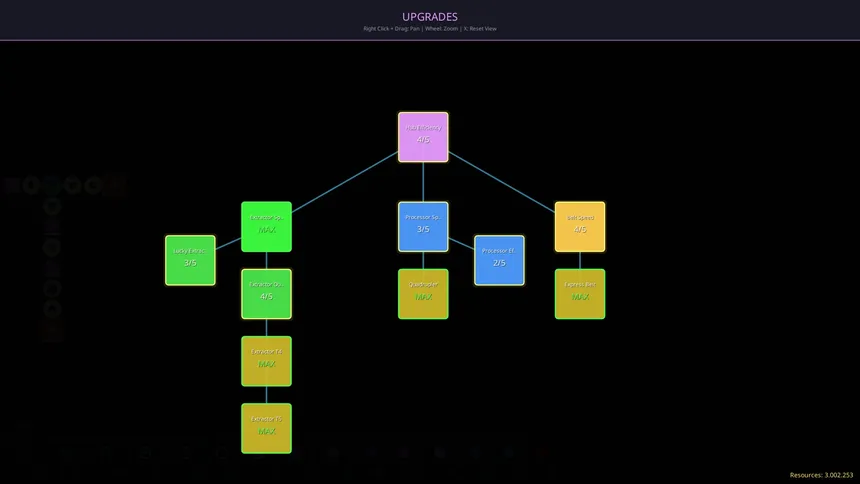Upgrade Processor Efficiency at level 2/5

tap(499, 260)
